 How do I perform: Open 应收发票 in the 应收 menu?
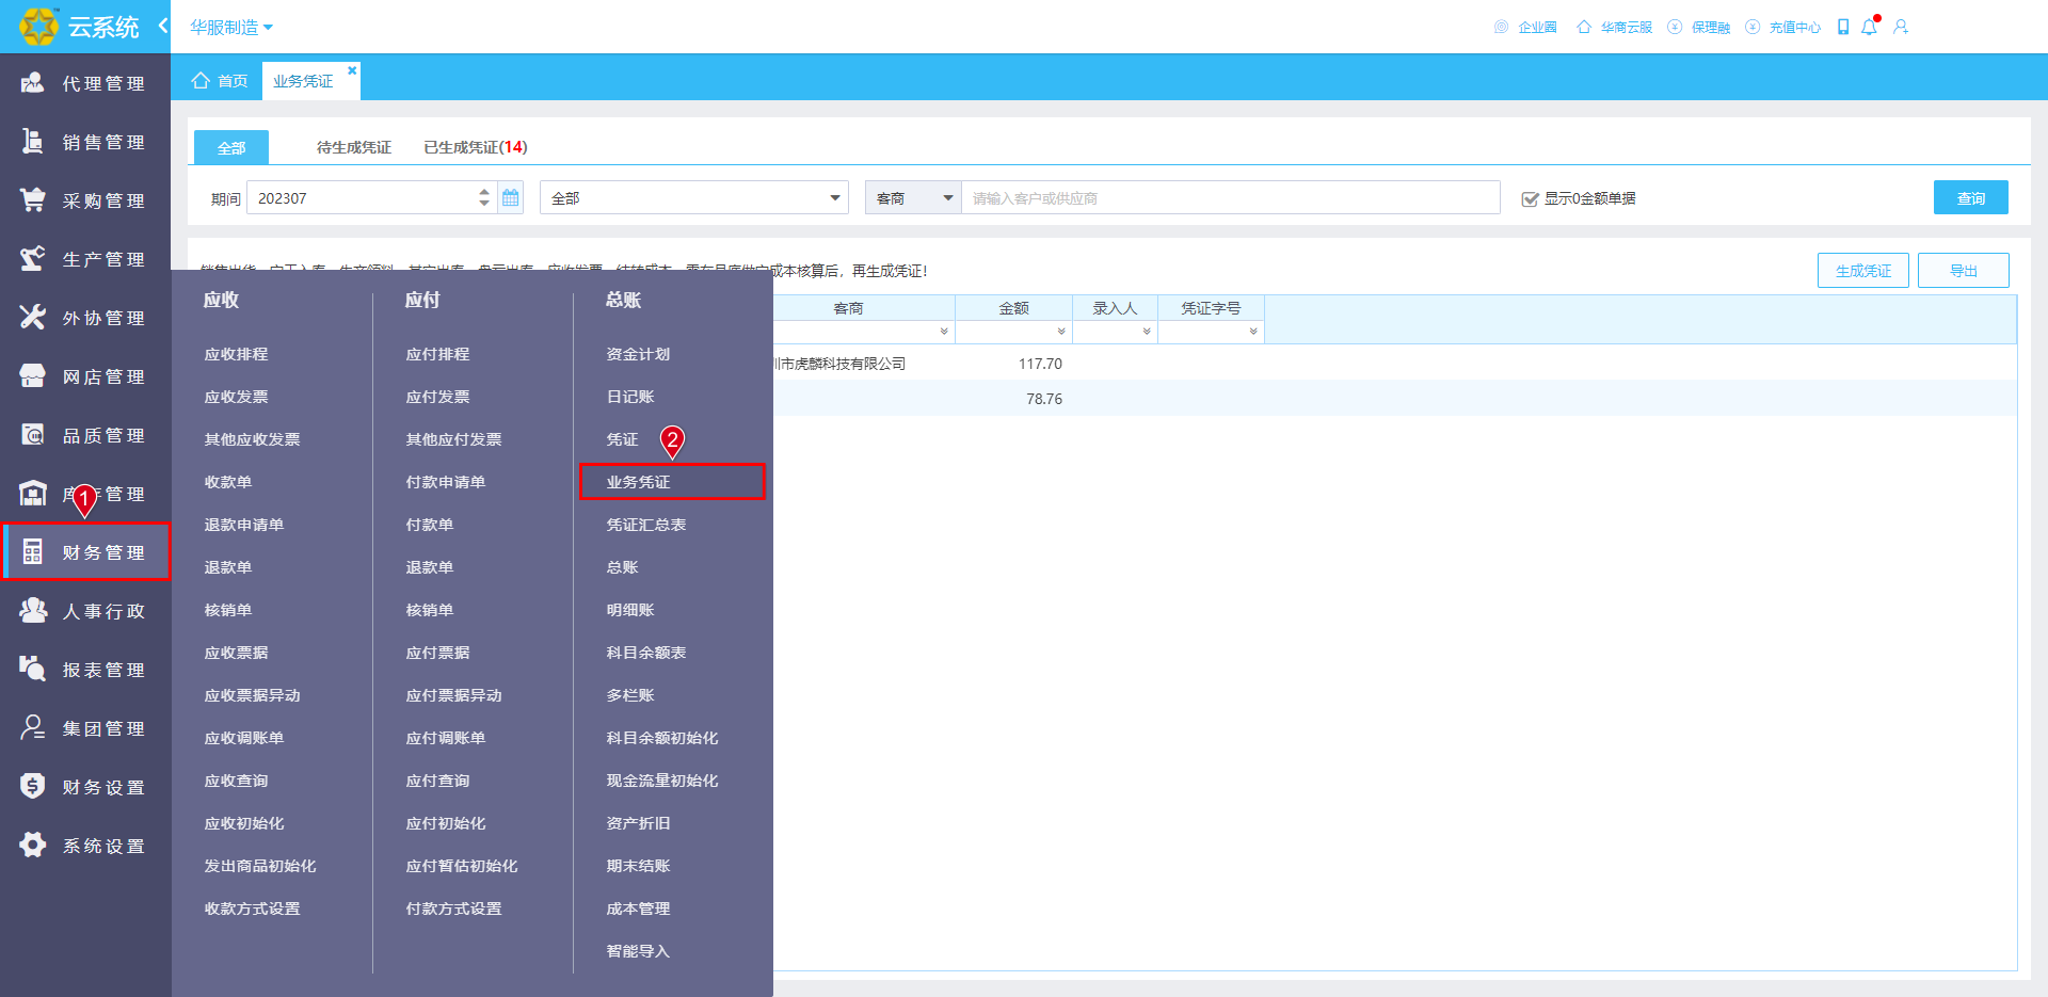[236, 397]
